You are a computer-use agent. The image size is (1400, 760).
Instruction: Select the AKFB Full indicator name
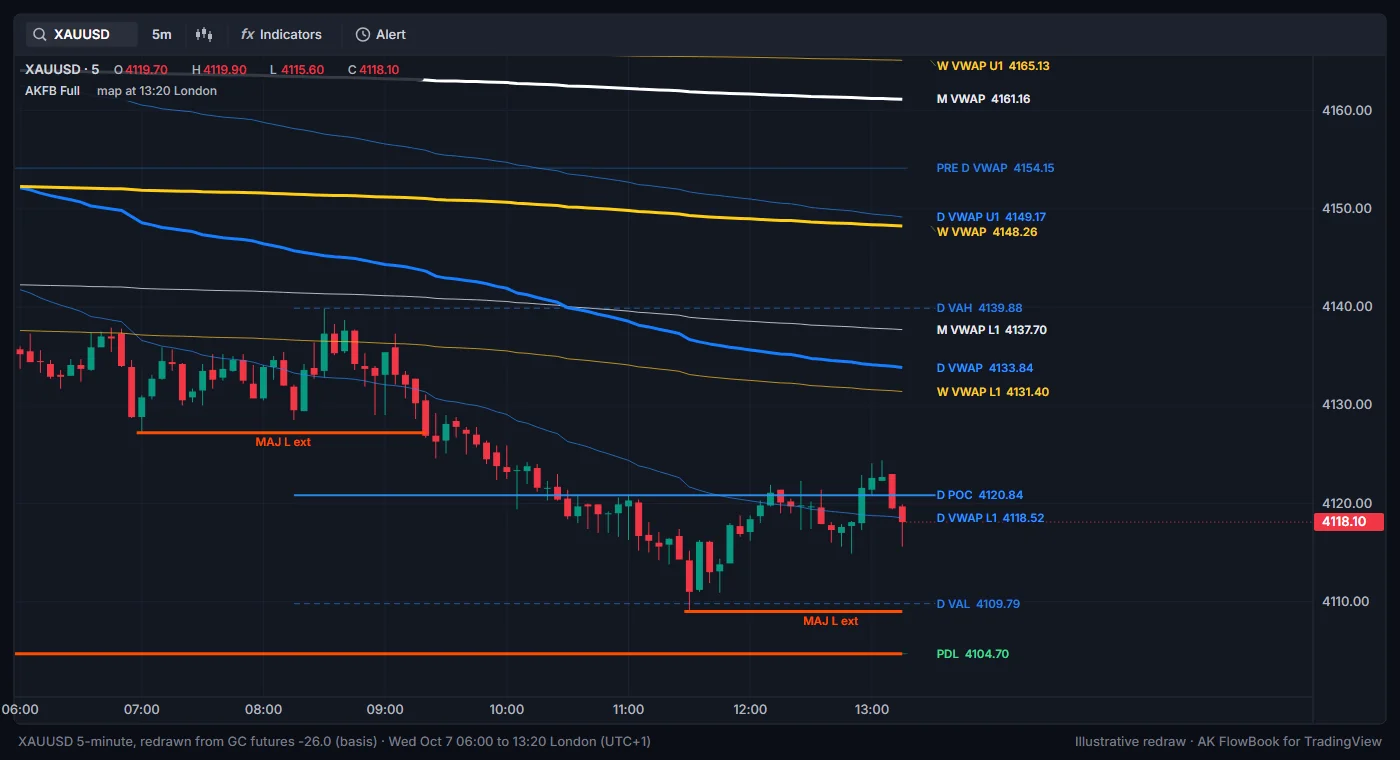tap(53, 91)
